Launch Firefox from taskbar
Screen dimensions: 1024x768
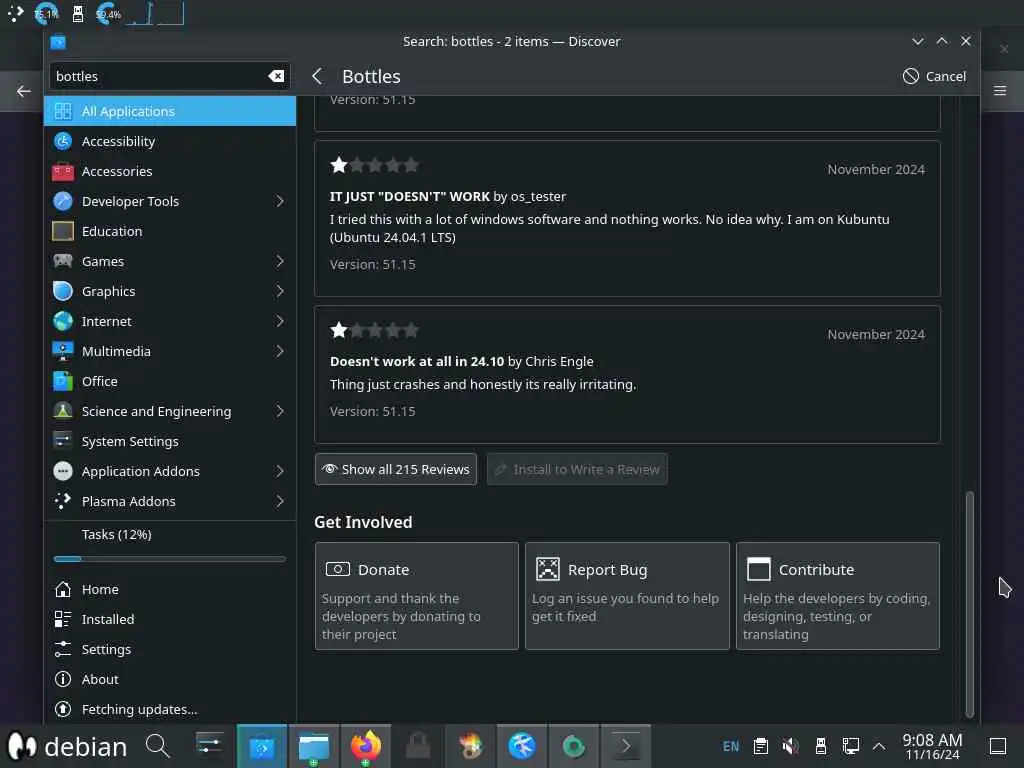pyautogui.click(x=366, y=746)
